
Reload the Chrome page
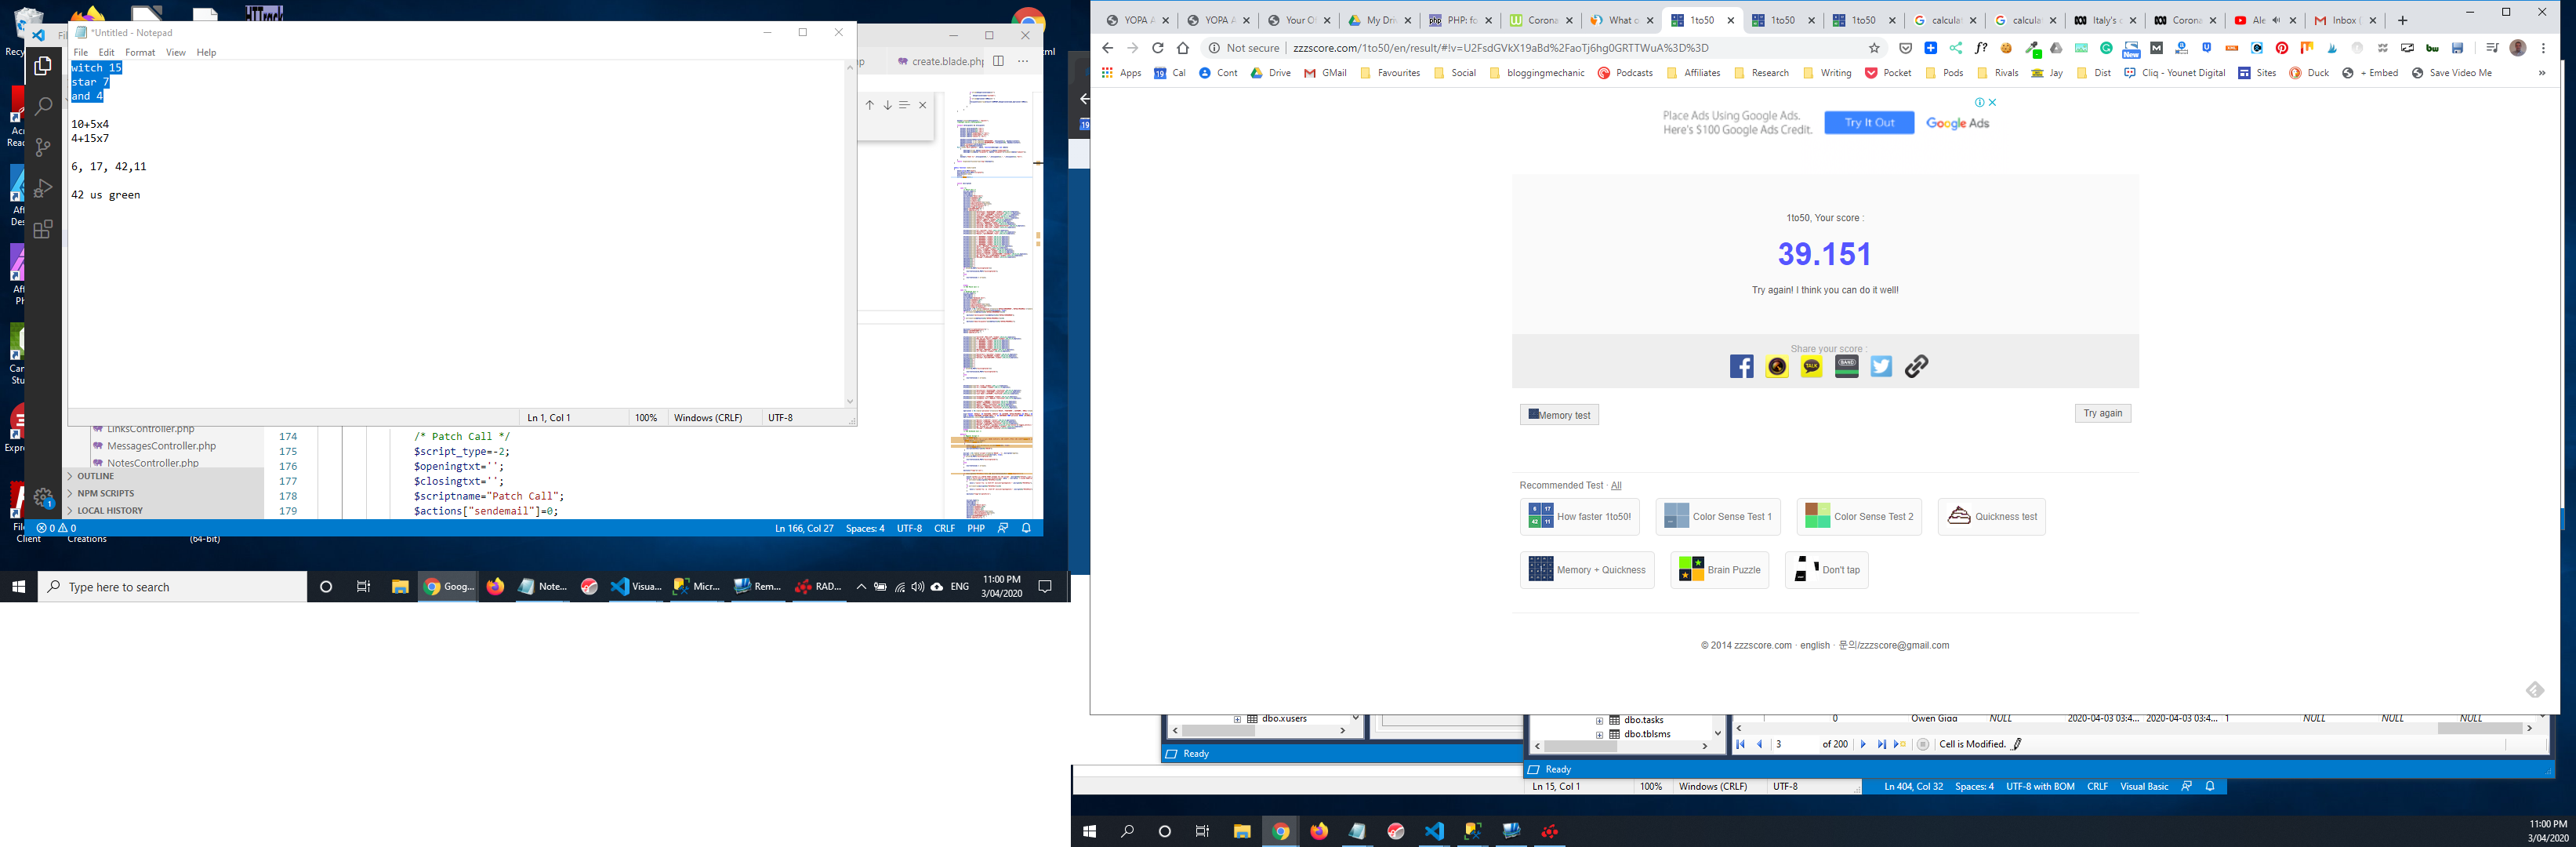[1157, 48]
